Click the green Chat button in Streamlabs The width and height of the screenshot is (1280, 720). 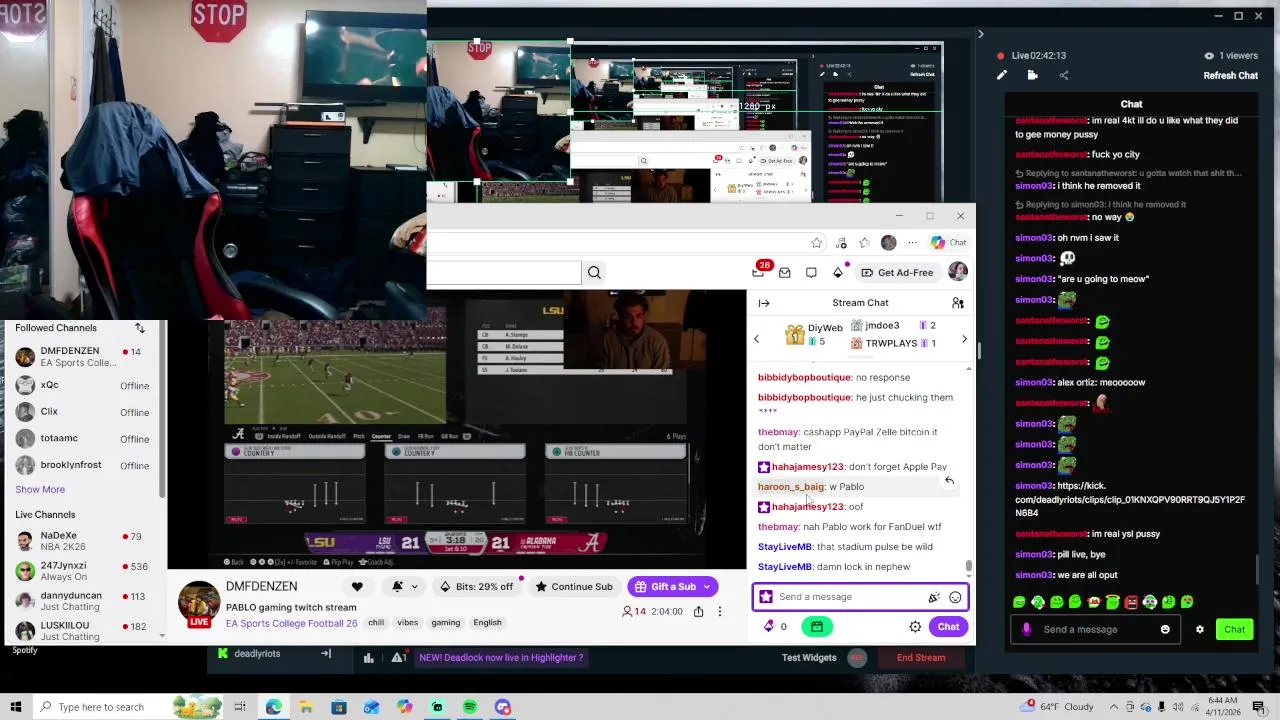(x=1234, y=629)
